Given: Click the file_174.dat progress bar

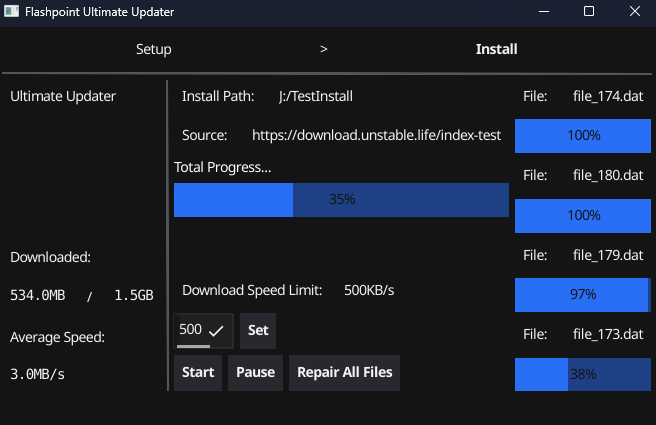Looking at the screenshot, I should click(583, 135).
